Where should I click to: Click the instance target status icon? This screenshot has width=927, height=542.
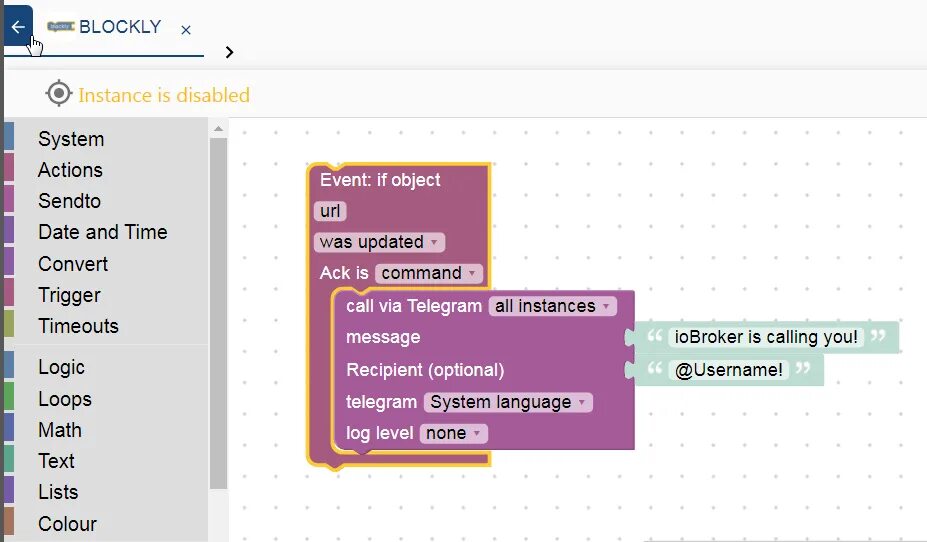click(x=59, y=93)
